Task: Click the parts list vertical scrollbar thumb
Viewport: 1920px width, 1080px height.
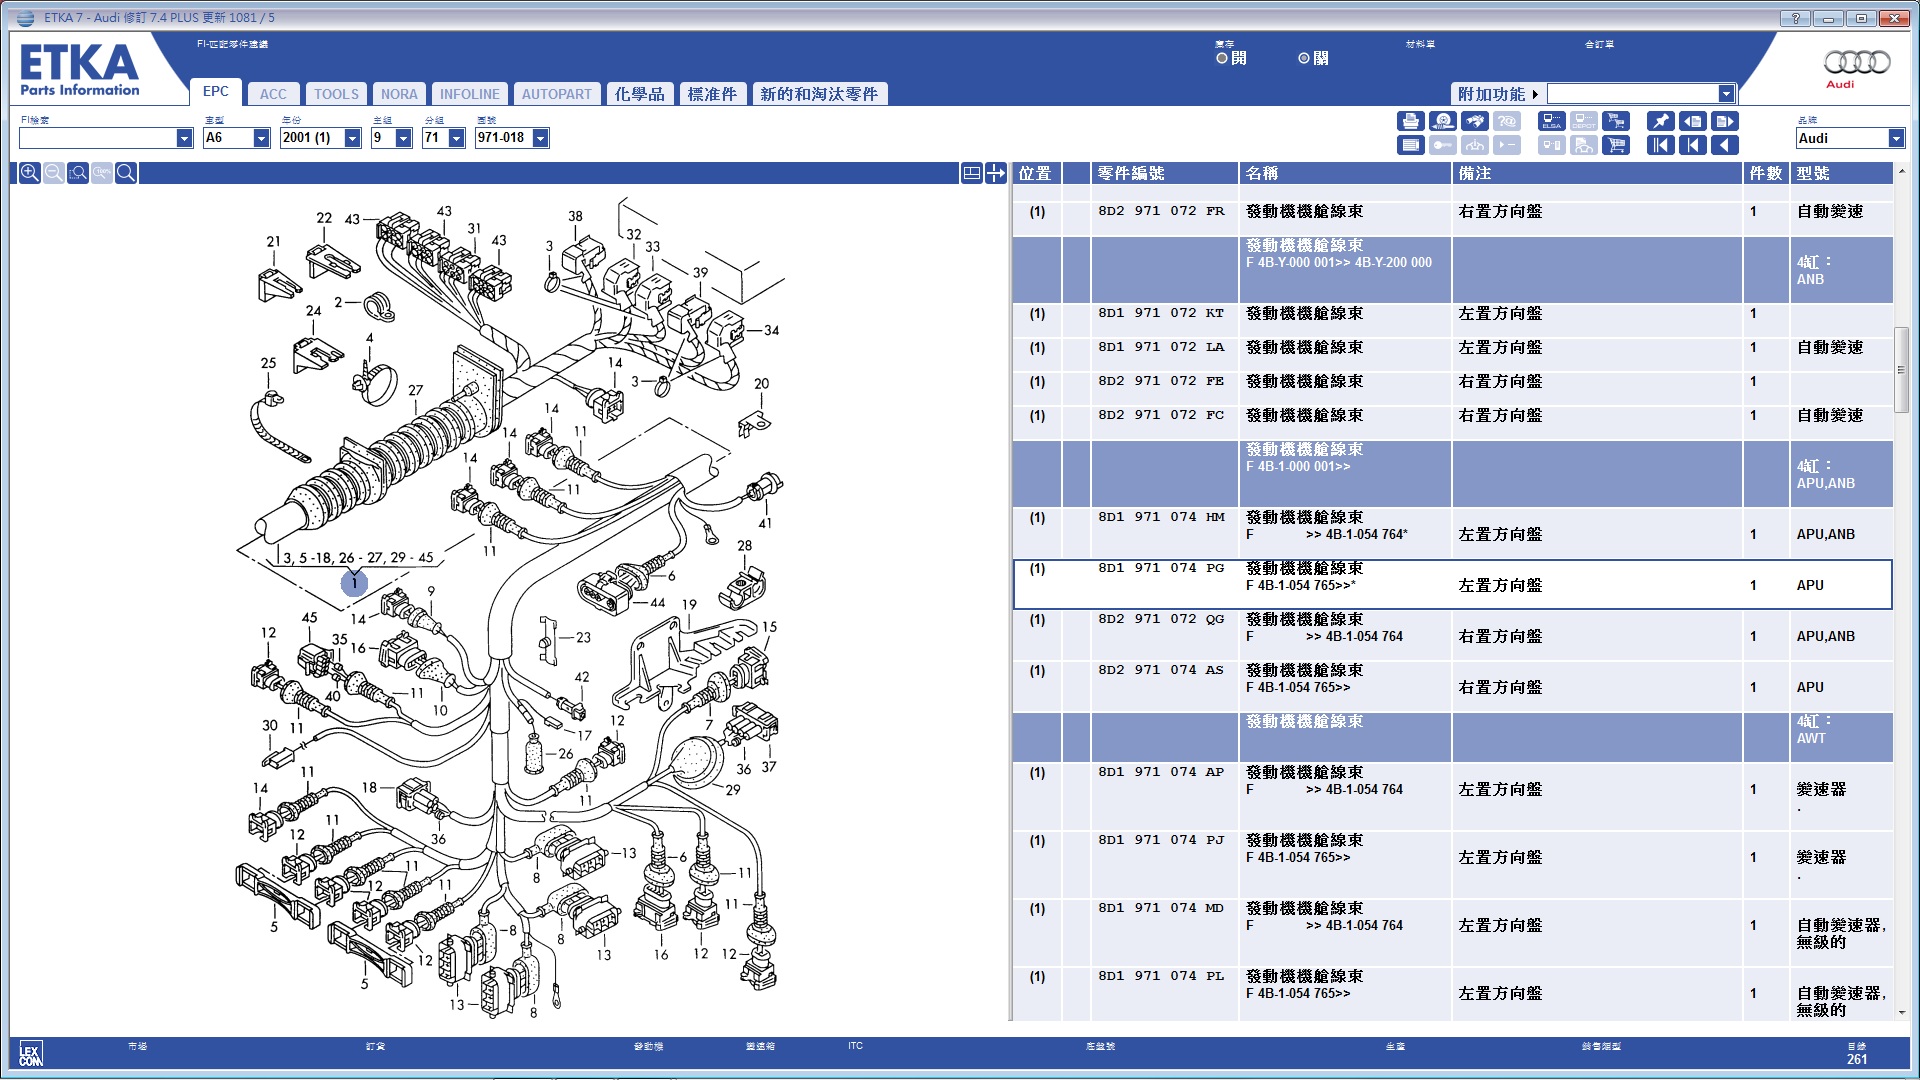Action: pos(1901,369)
